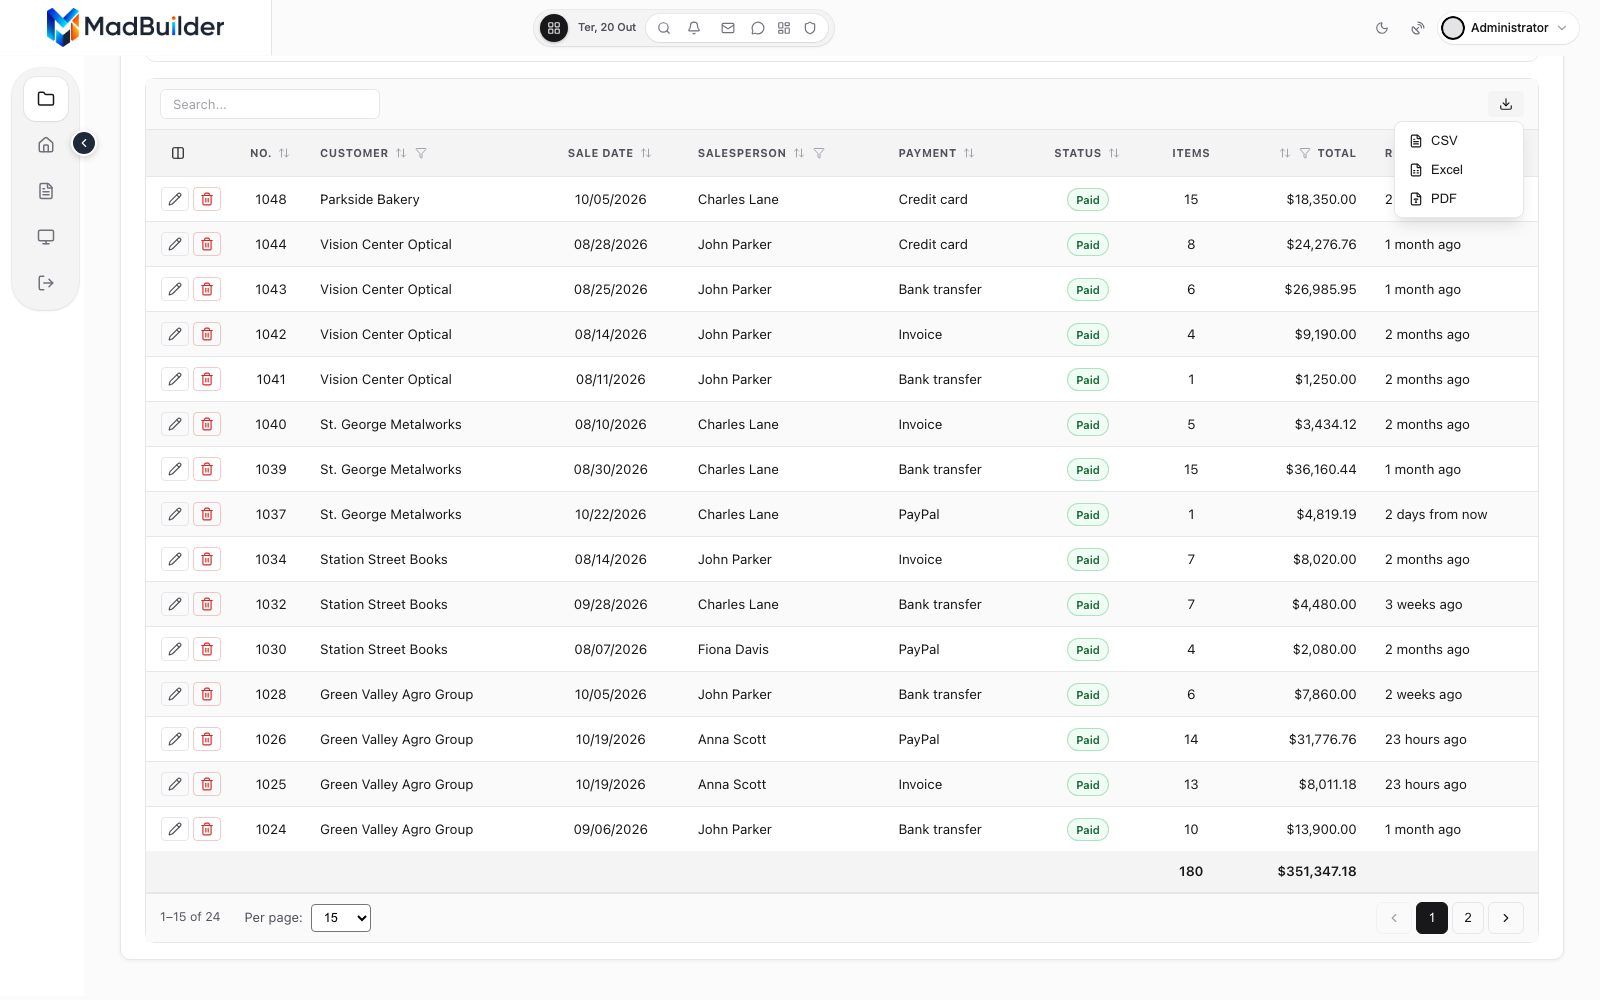Open the monitor sidebar icon

(46, 237)
